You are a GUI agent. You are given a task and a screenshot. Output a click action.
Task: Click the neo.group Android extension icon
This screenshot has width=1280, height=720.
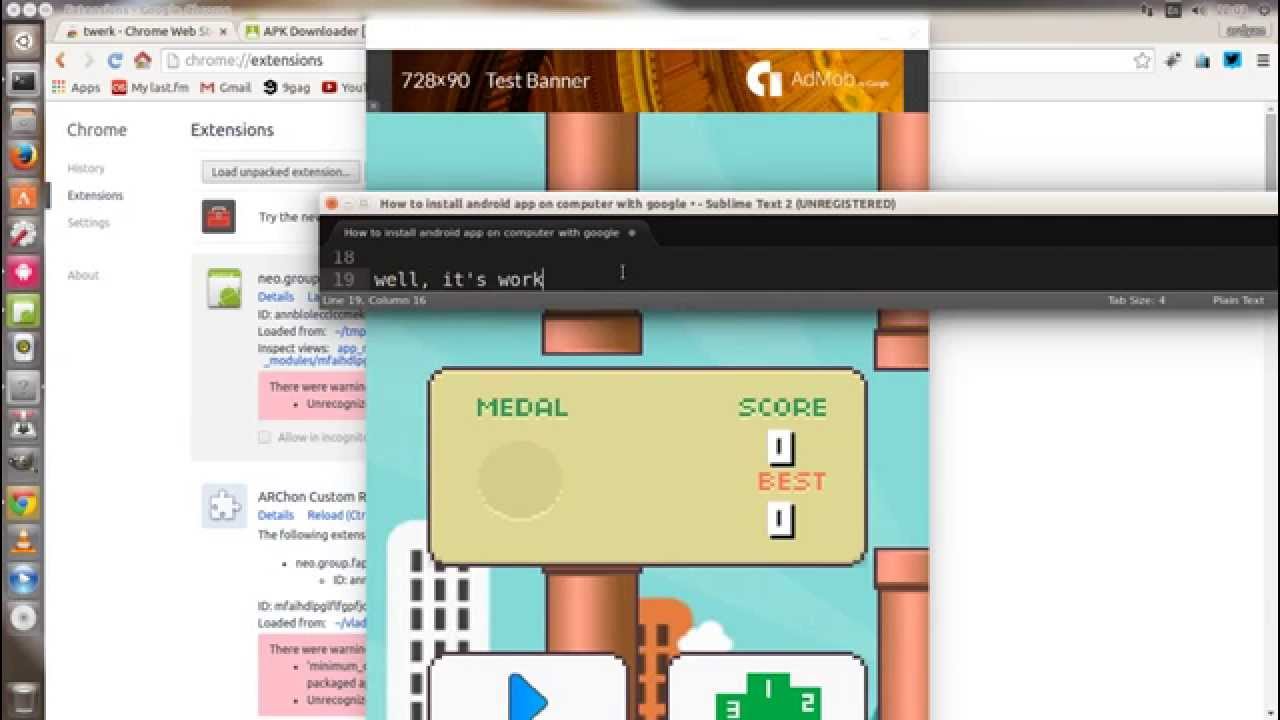[x=224, y=287]
